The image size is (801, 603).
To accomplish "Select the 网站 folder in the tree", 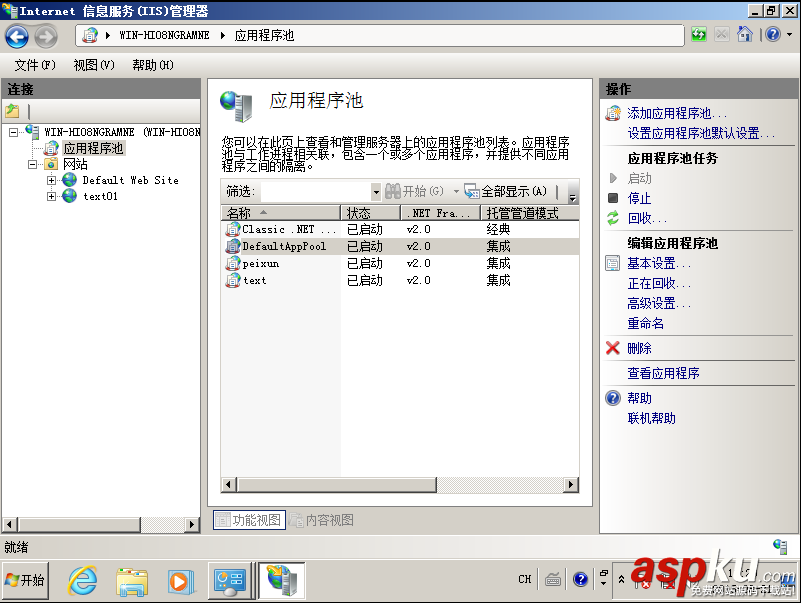I will click(x=75, y=164).
